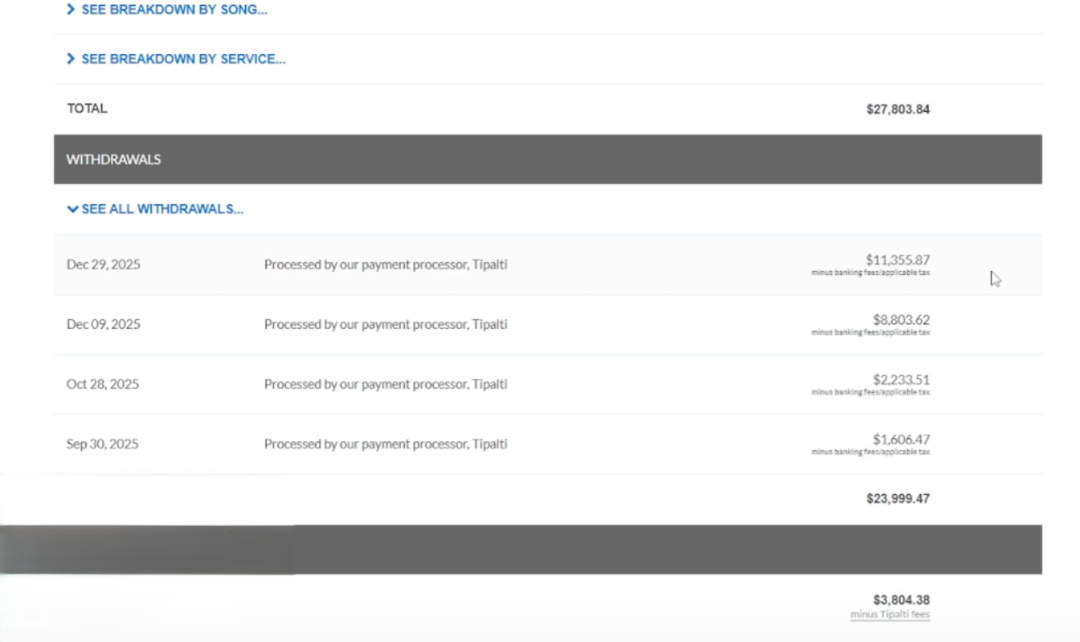Screen dimensions: 1080x642
Task: Click the Oct 28, 2025 withdrawal date
Action: pos(102,384)
